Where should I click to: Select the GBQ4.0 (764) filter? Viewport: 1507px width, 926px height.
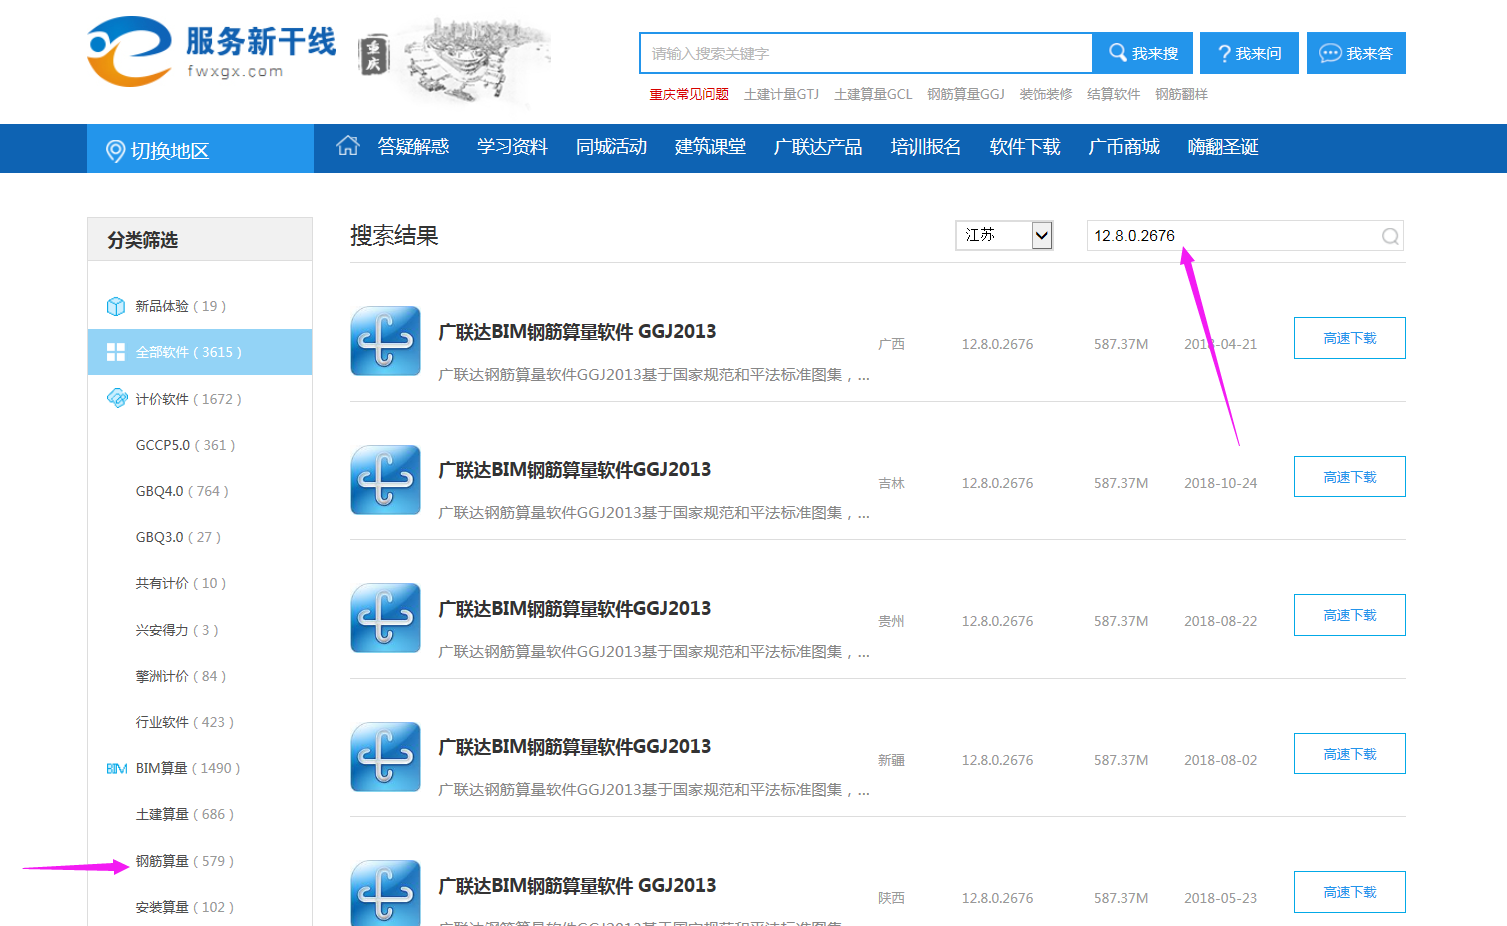[x=182, y=491]
